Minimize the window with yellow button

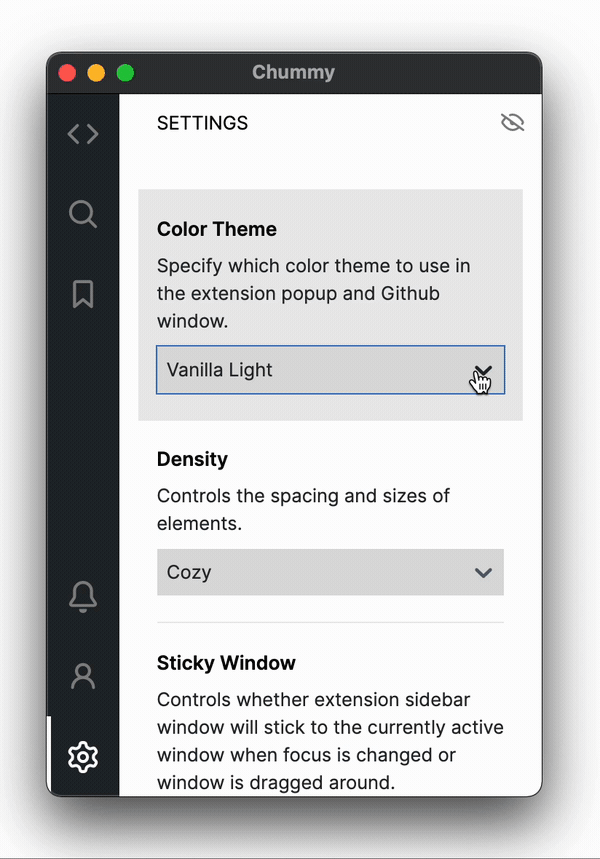point(96,73)
